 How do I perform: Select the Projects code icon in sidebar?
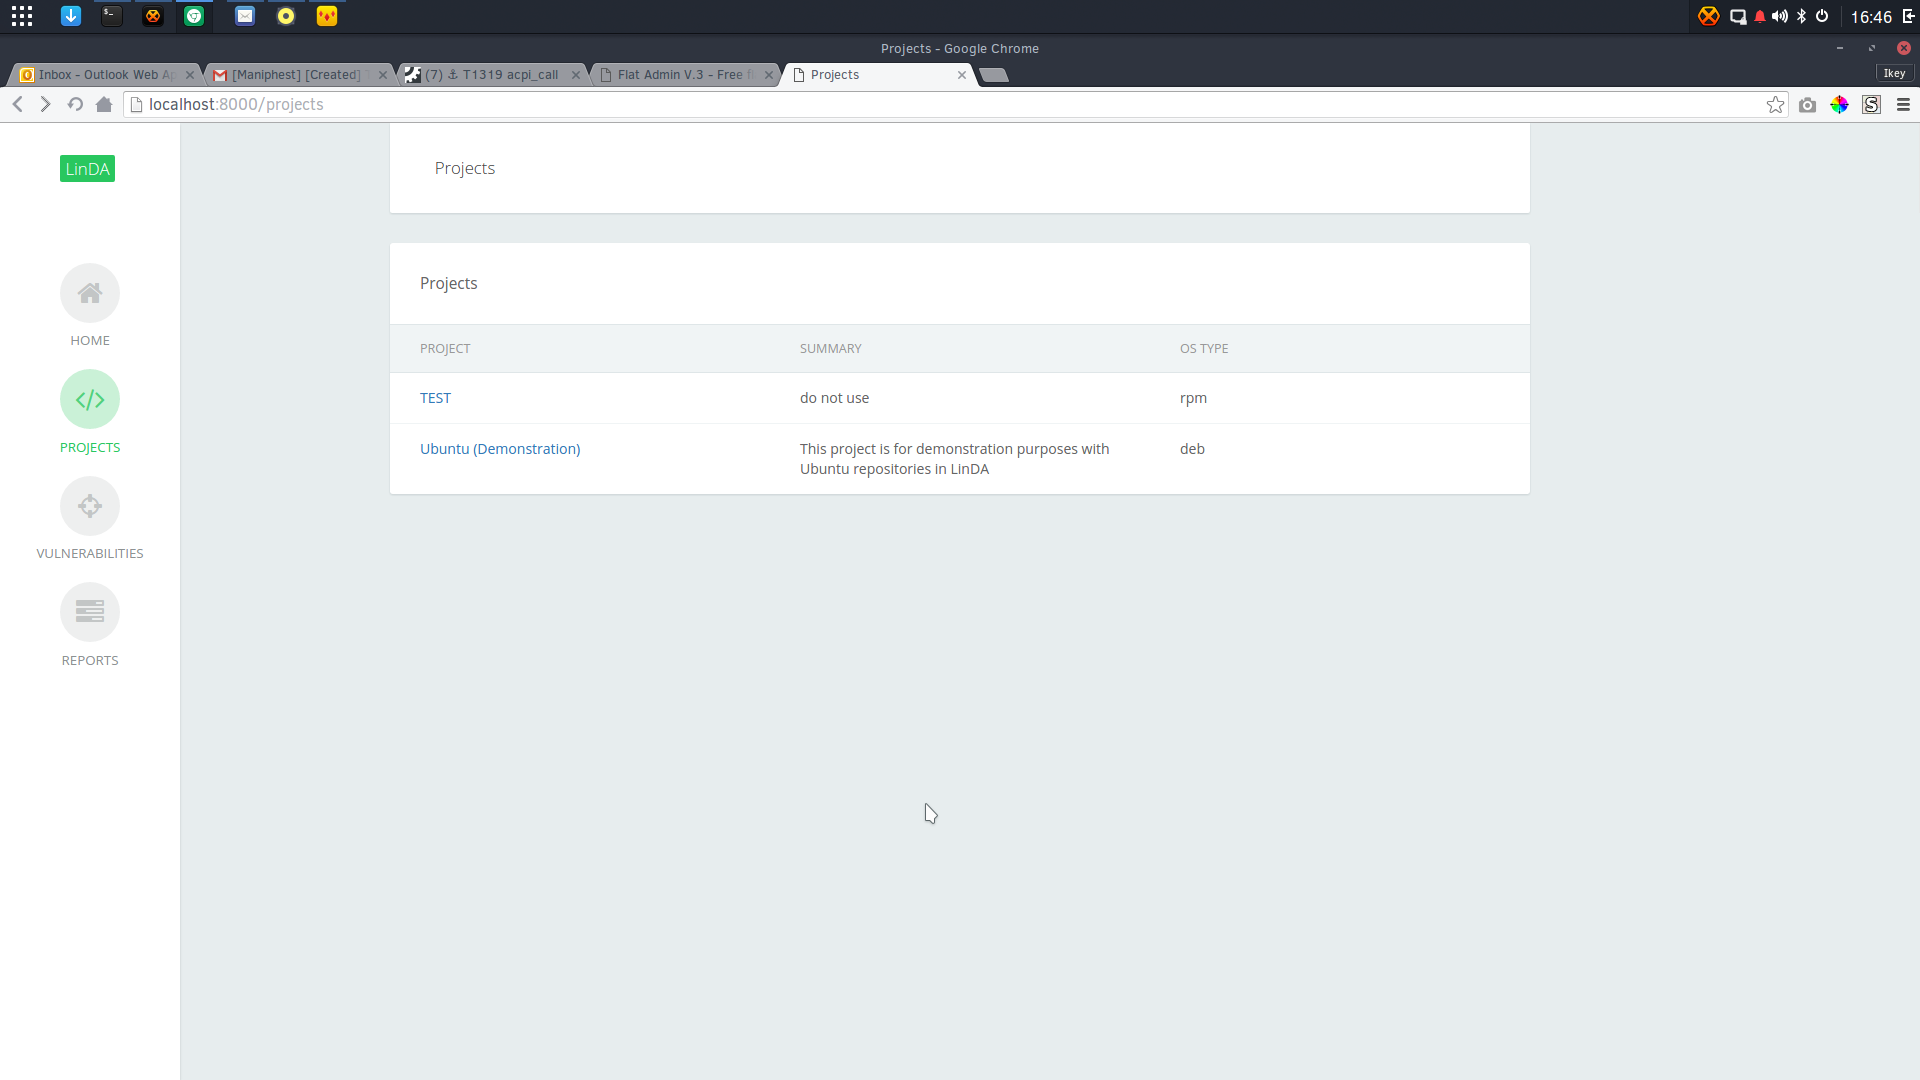coord(90,400)
